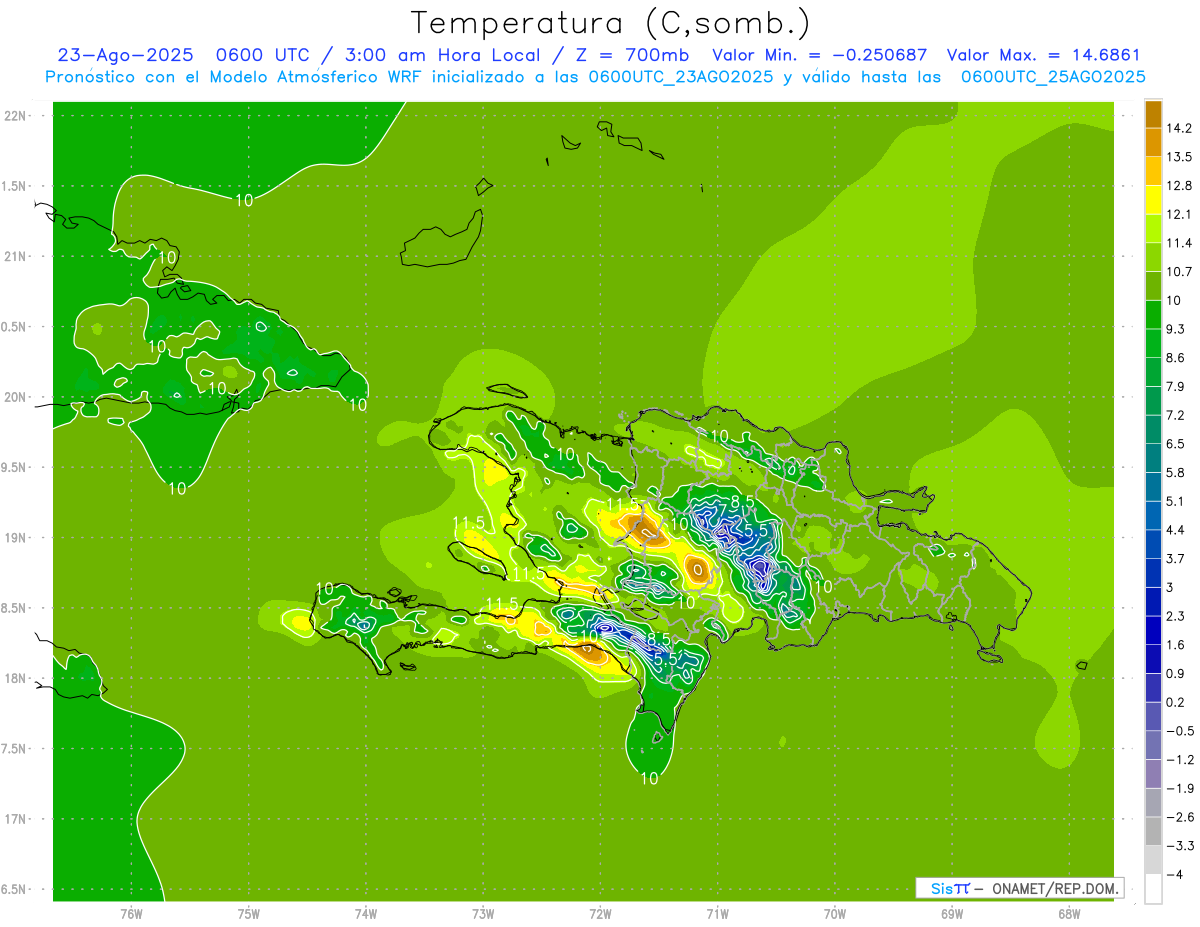Click the legend value "2.3"
Image resolution: width=1200 pixels, height=927 pixels.
1175,616
